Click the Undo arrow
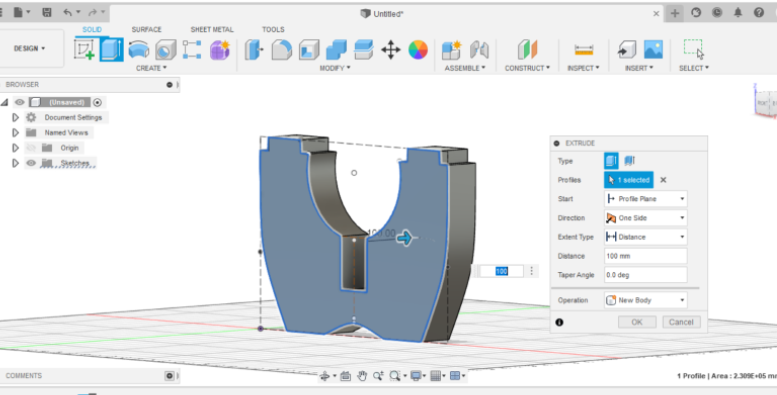777x395 pixels. point(67,13)
